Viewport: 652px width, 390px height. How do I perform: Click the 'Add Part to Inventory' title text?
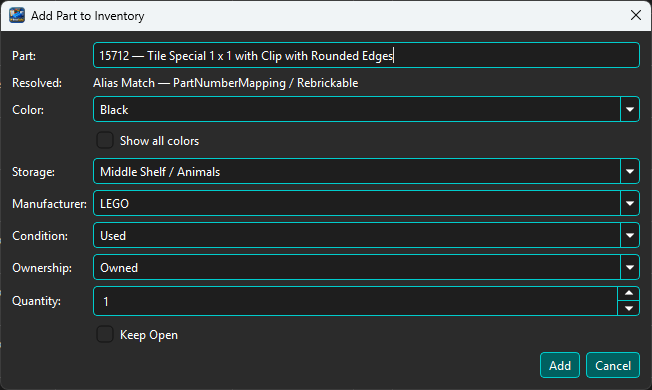88,16
